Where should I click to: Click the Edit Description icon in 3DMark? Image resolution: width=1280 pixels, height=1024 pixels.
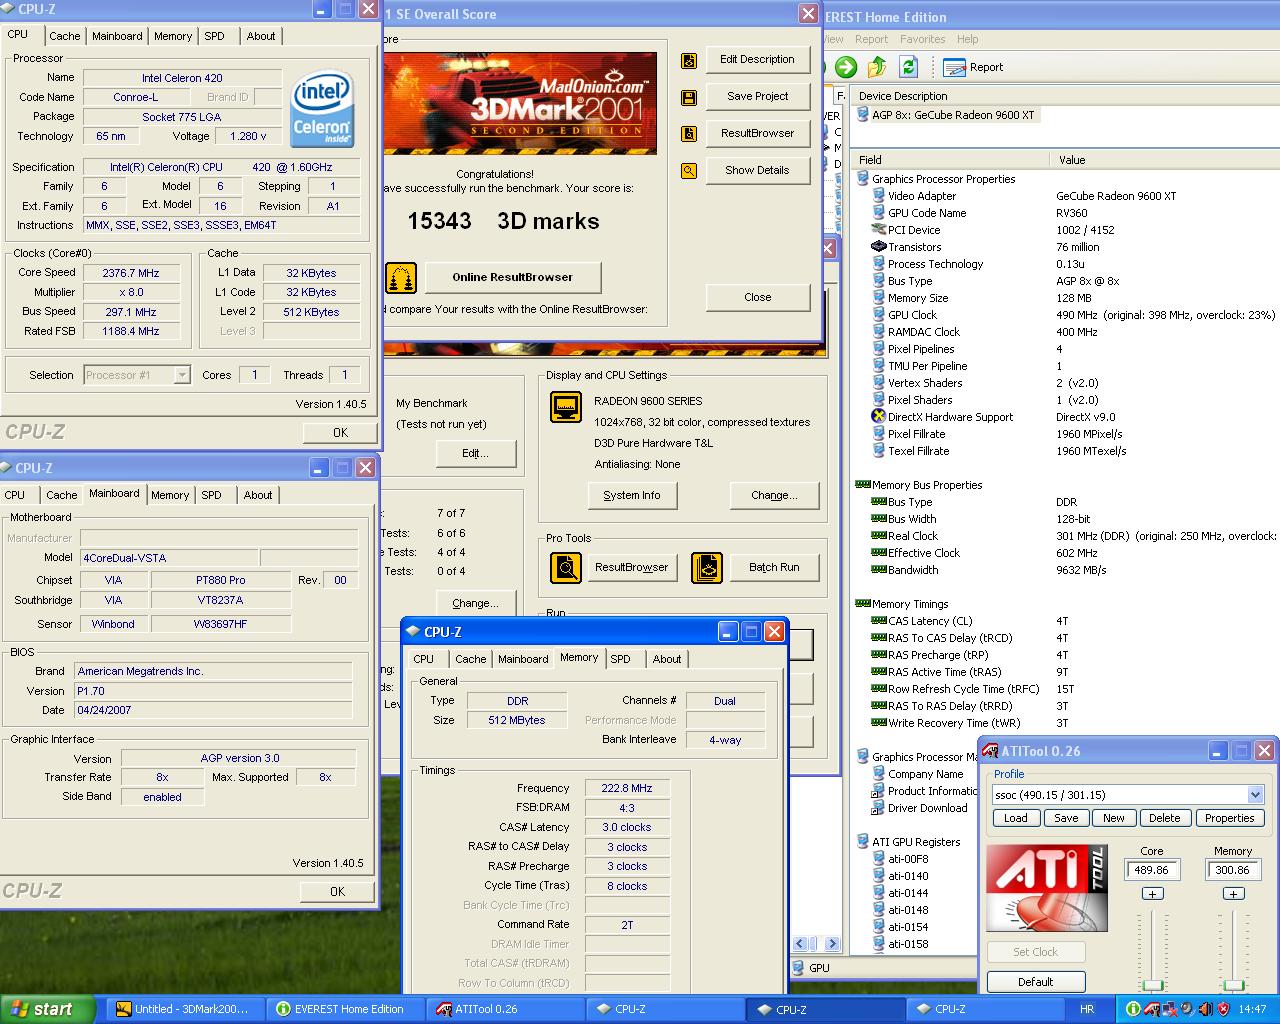coord(689,60)
